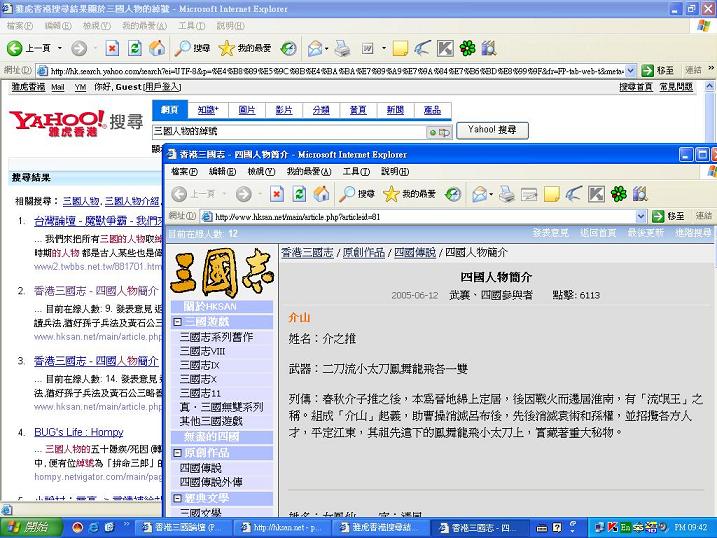Click Refresh icon in Yahoo search window toolbar
The height and width of the screenshot is (538, 717).
[x=134, y=48]
